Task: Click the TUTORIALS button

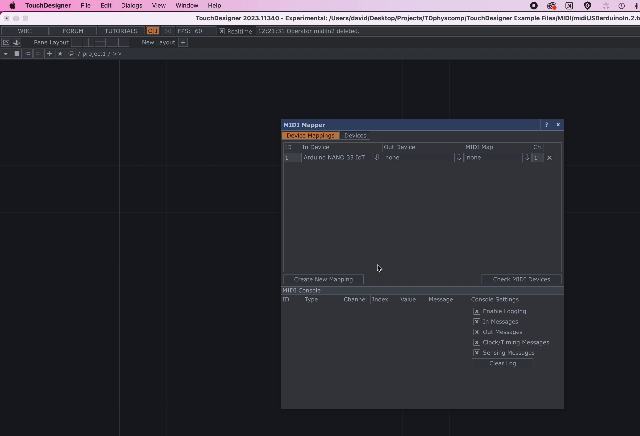Action: [x=121, y=31]
